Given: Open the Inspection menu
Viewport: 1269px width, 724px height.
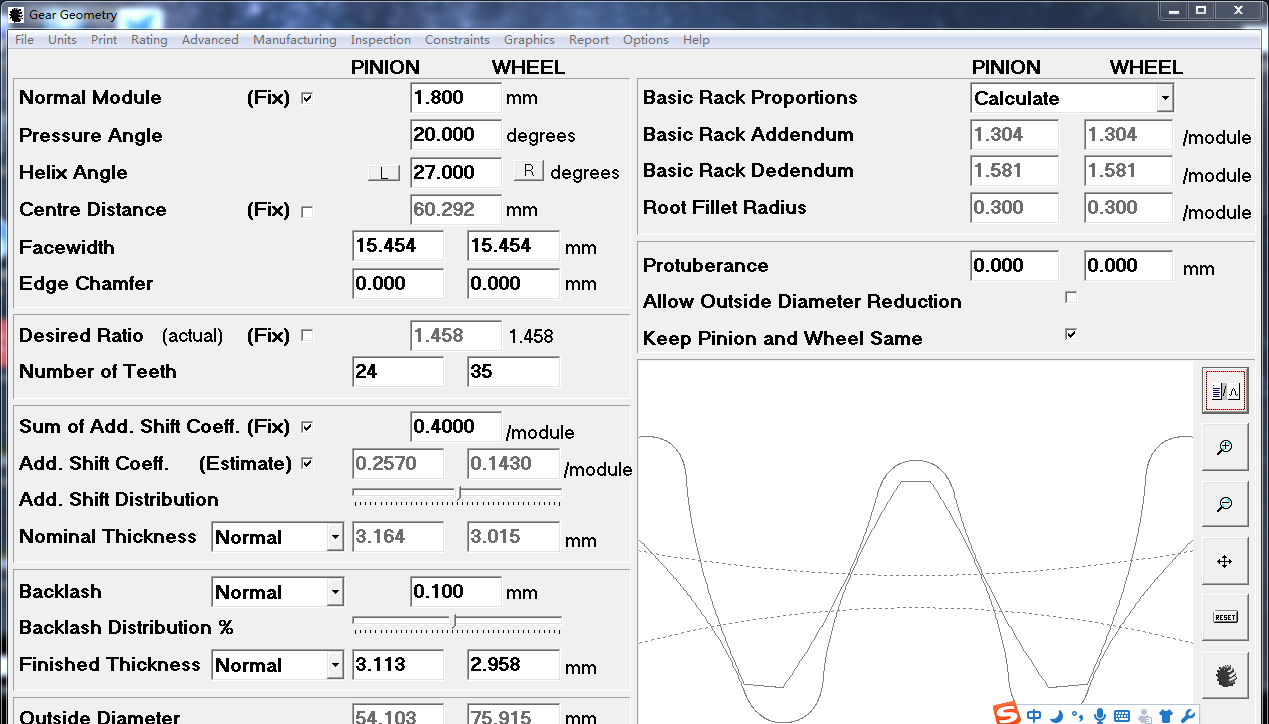Looking at the screenshot, I should click(x=380, y=40).
